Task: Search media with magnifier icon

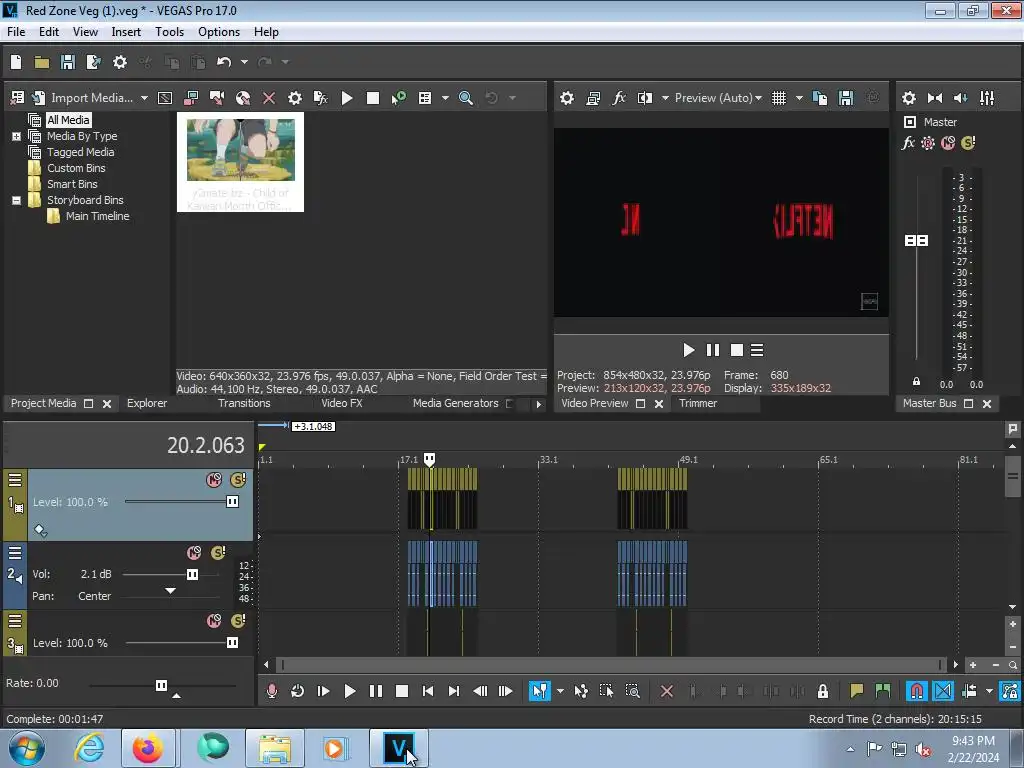Action: 466,98
